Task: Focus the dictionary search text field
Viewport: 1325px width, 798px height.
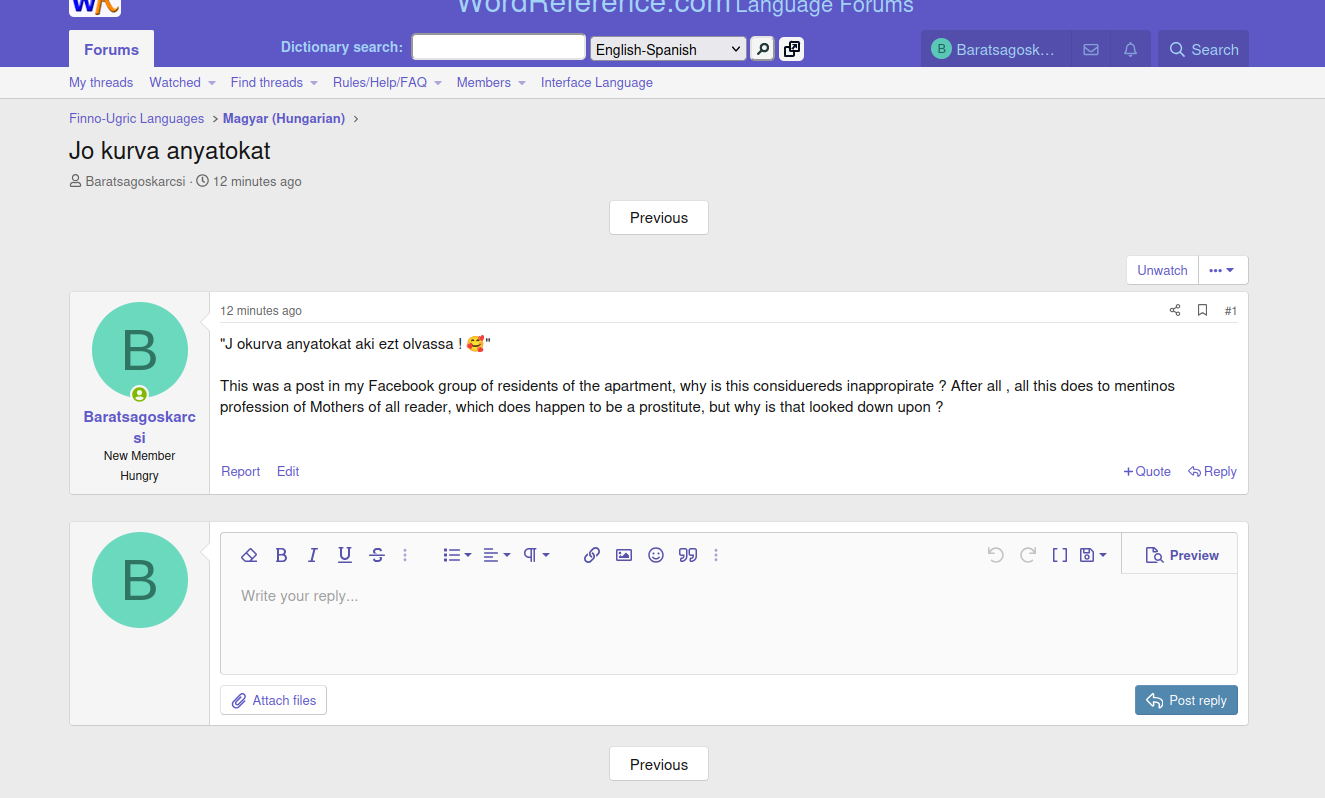Action: click(x=499, y=47)
